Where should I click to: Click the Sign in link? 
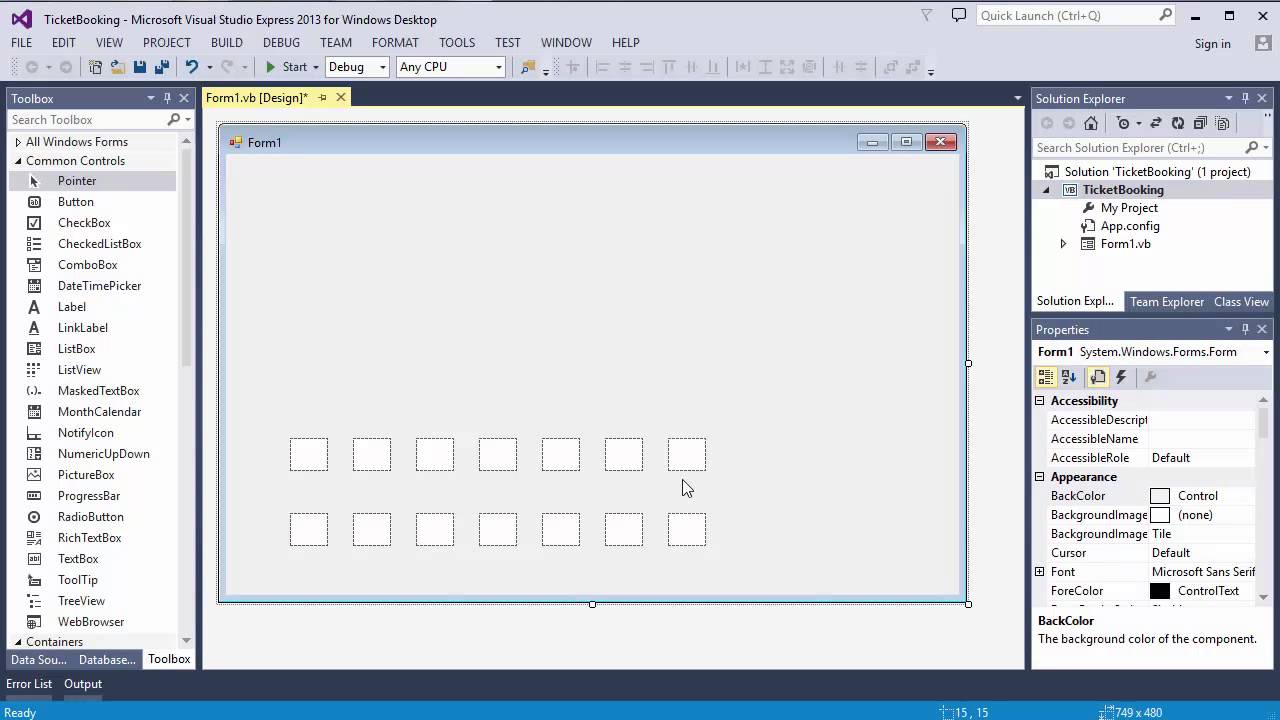click(1212, 44)
